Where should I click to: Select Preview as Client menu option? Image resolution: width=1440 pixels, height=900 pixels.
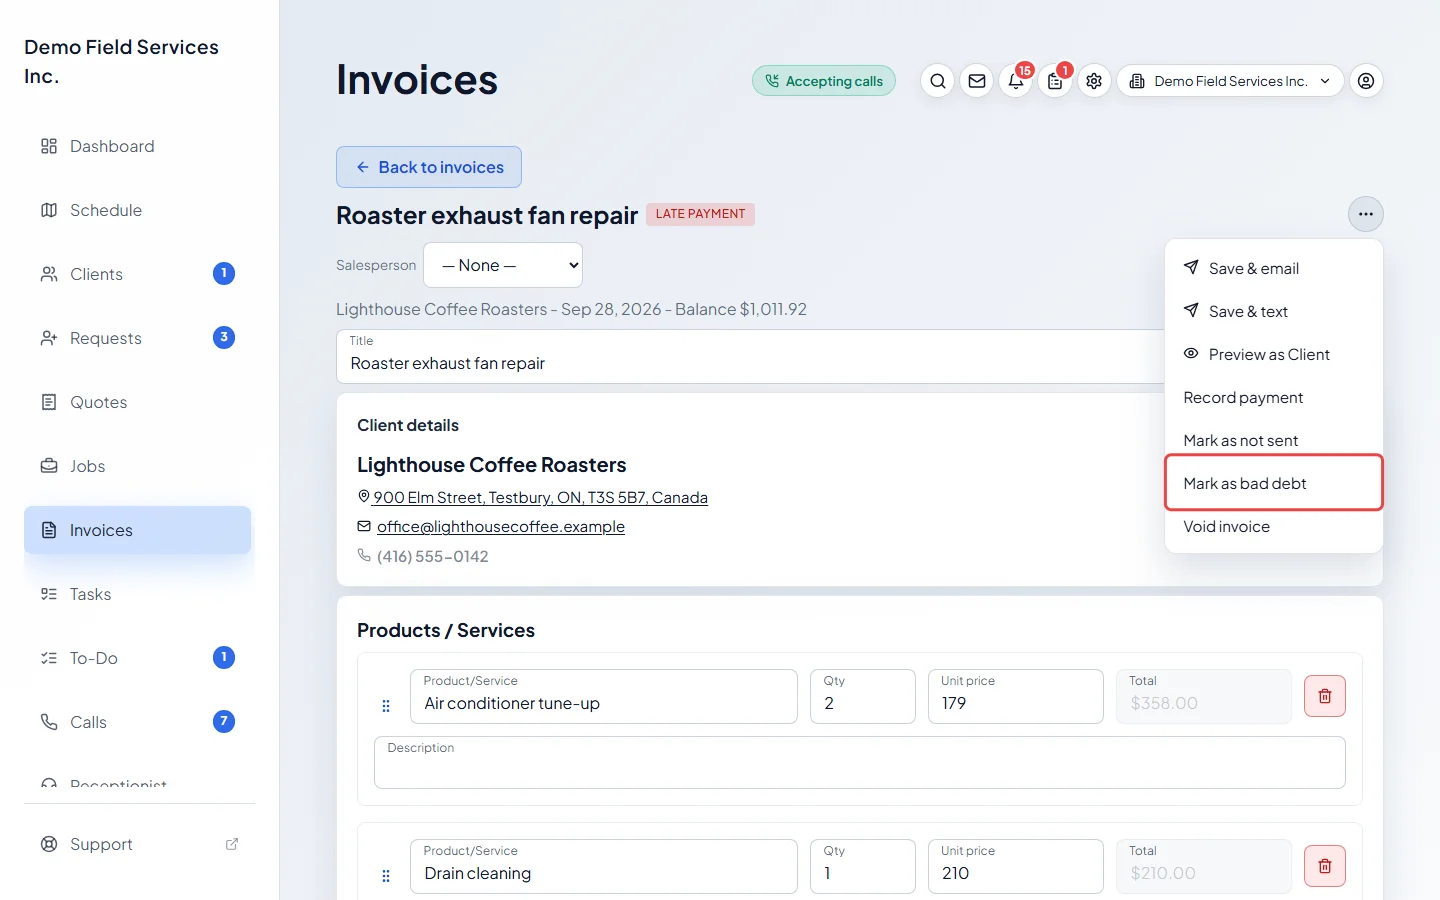pos(1274,354)
